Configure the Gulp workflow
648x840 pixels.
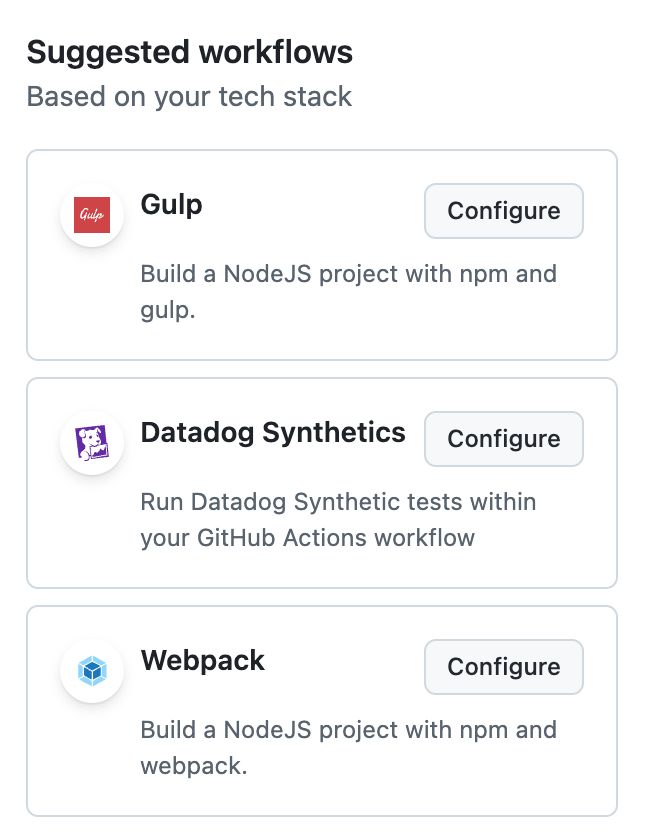503,211
